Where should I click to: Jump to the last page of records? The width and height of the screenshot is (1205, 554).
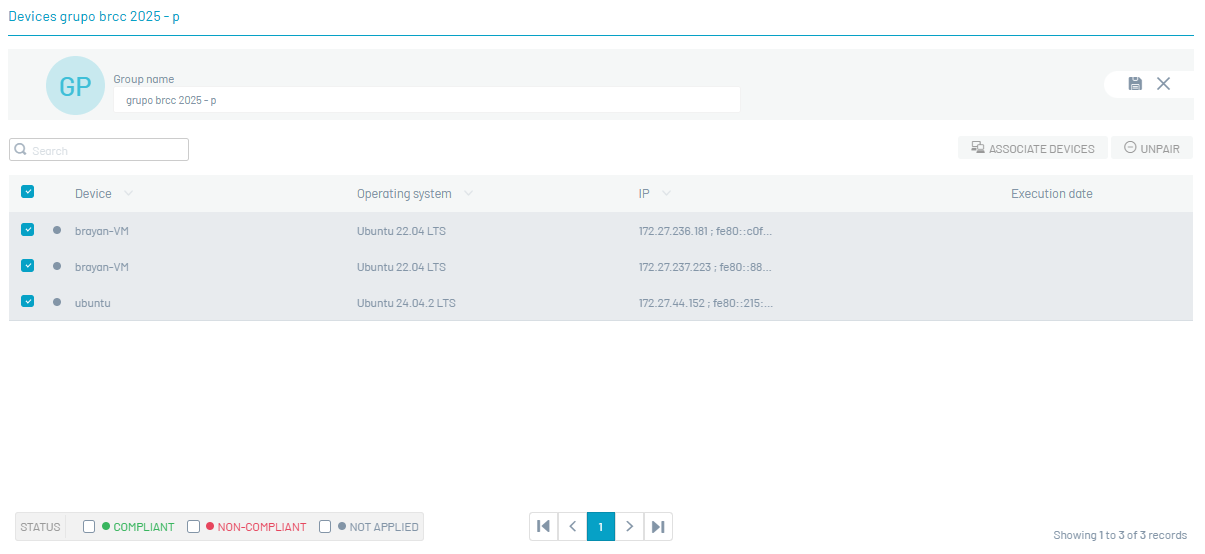pos(658,526)
